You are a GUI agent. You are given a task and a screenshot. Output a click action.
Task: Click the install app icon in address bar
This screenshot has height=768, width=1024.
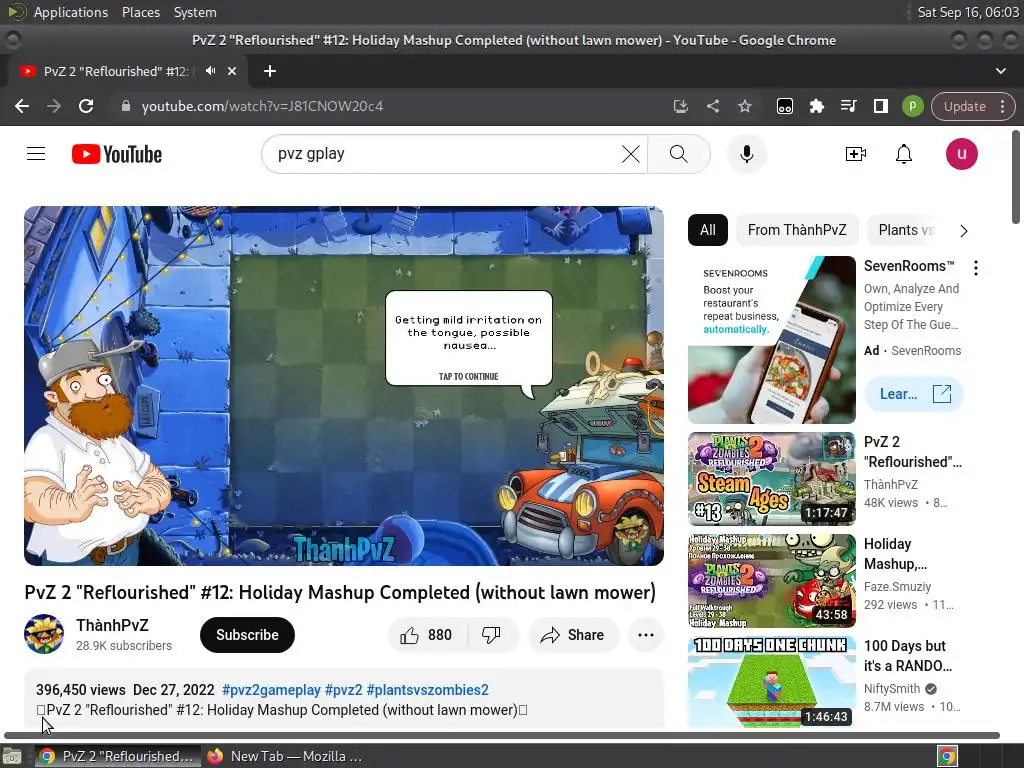(x=680, y=106)
